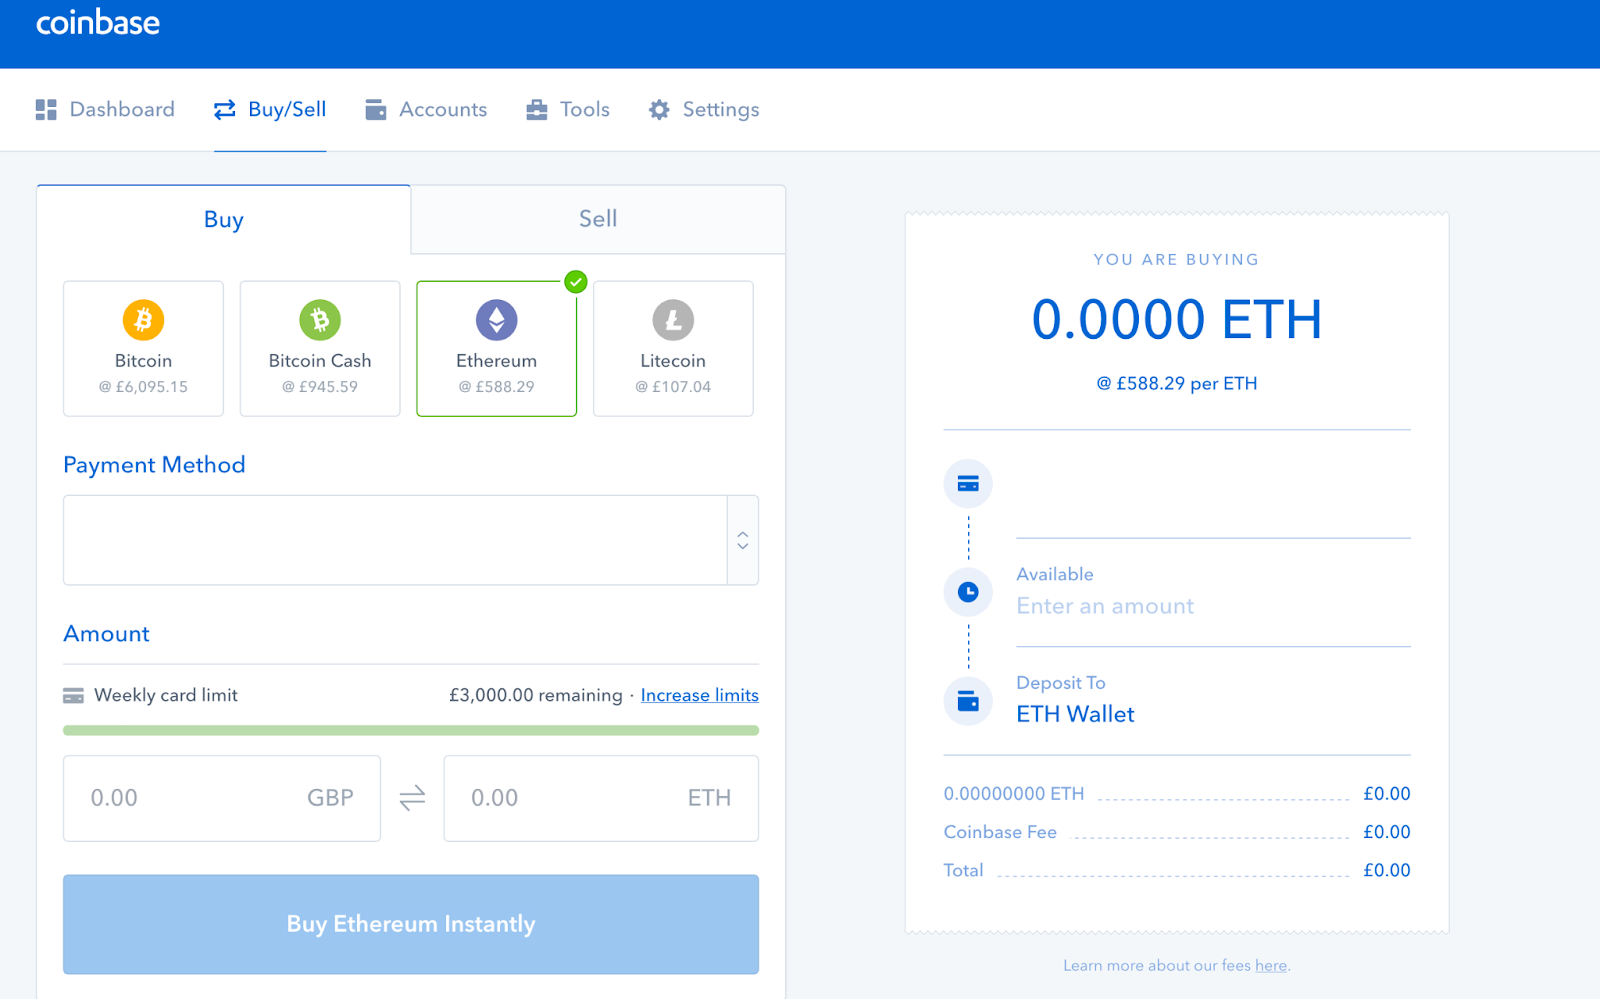The width and height of the screenshot is (1600, 999).
Task: Click the Accounts wallet icon
Action: coord(376,110)
